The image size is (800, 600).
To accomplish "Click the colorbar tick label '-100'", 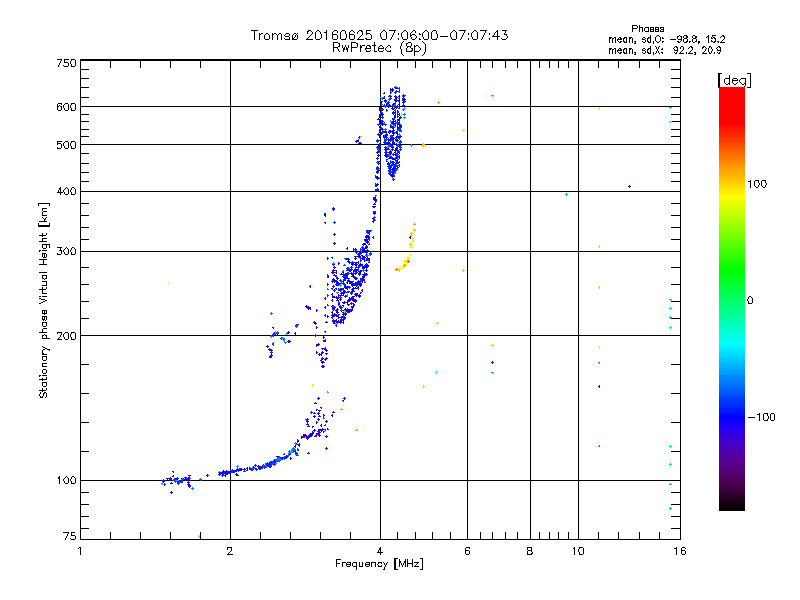I will (x=761, y=417).
